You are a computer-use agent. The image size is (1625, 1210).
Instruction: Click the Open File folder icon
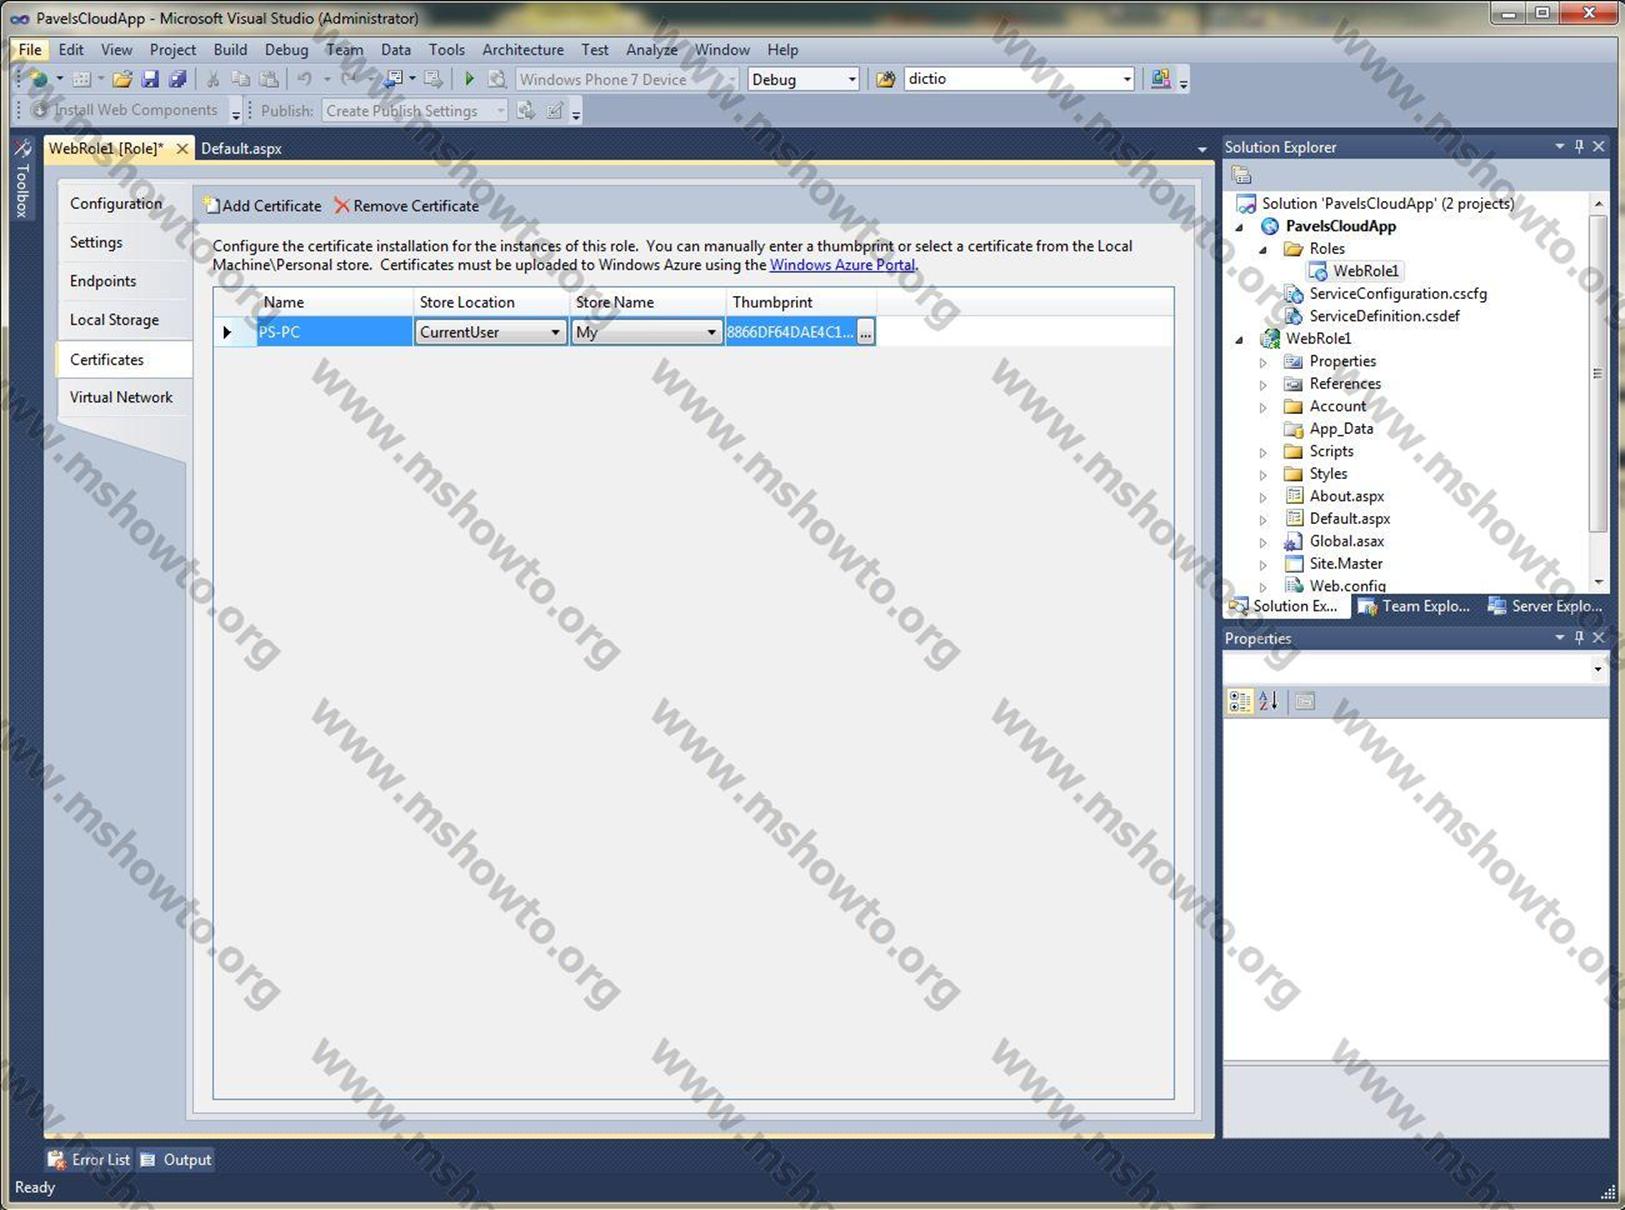click(122, 79)
